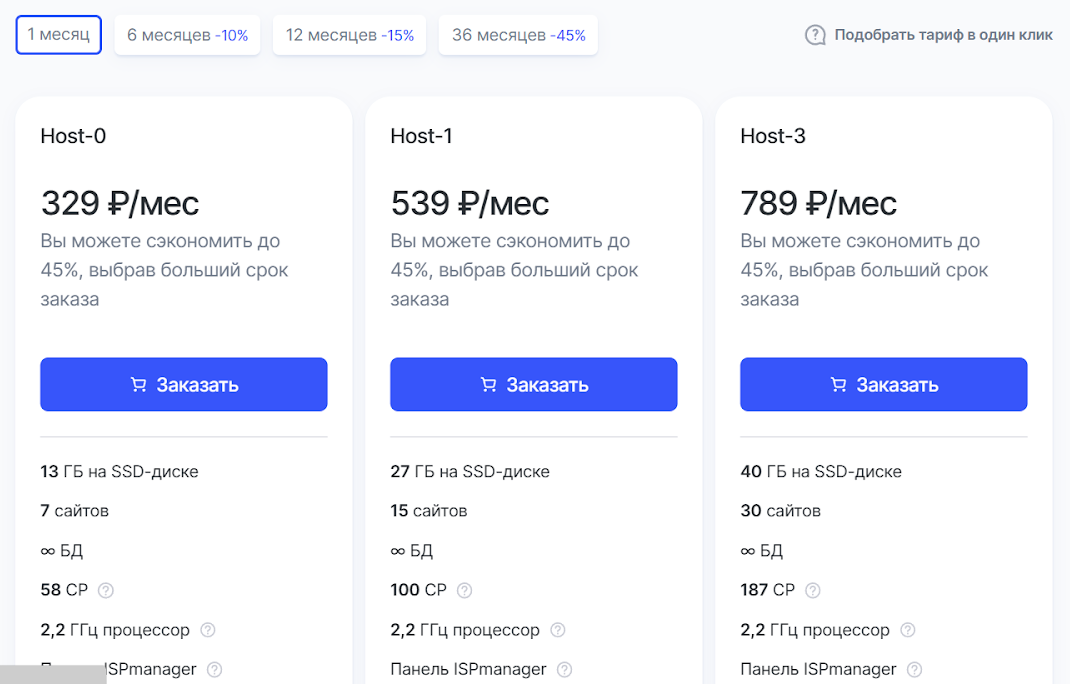Show help for 187 CP in Host-3
Screen dimensions: 1070x684
point(813,590)
